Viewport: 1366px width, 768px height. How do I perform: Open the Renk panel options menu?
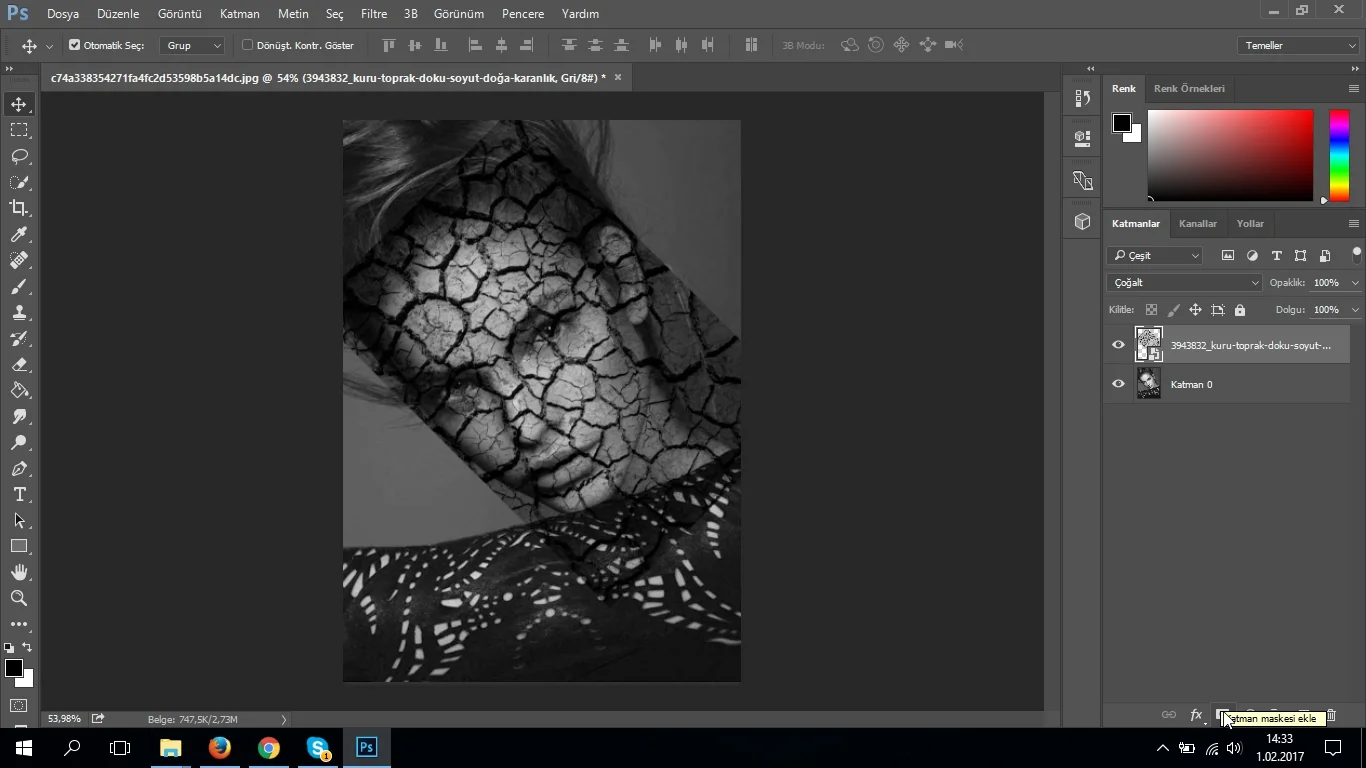pos(1354,88)
